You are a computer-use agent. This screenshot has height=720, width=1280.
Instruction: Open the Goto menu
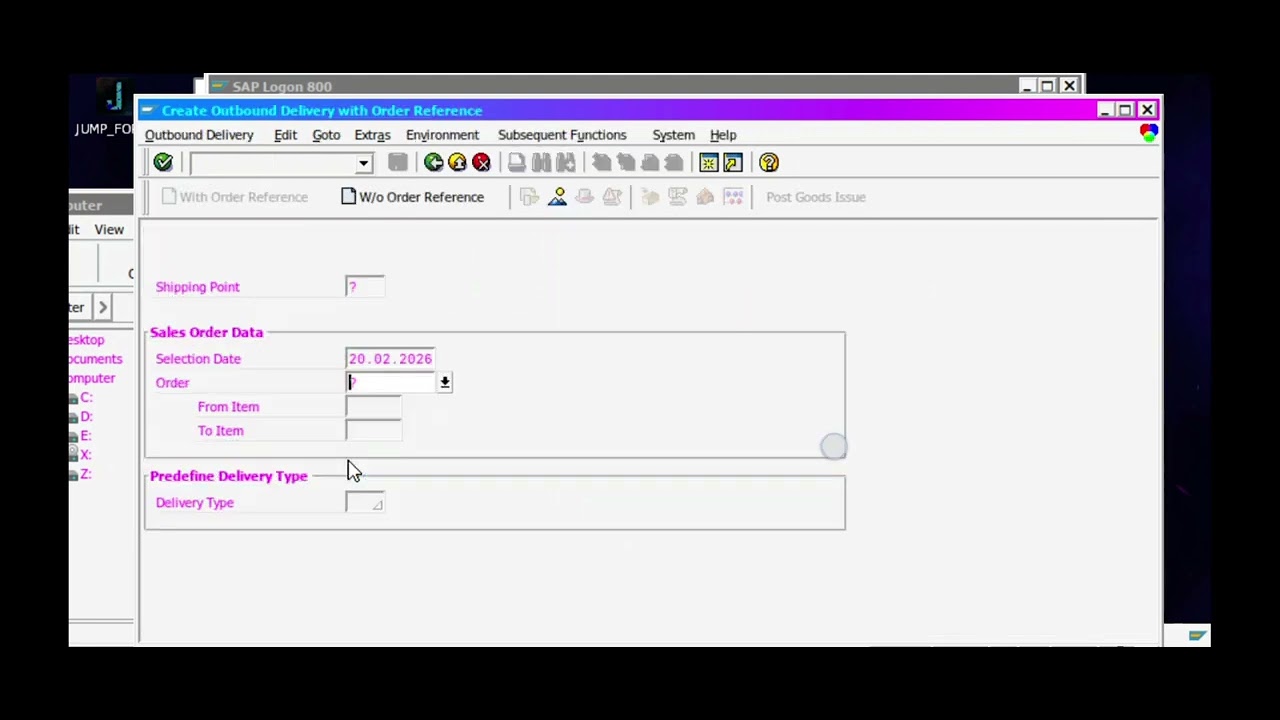tap(326, 135)
